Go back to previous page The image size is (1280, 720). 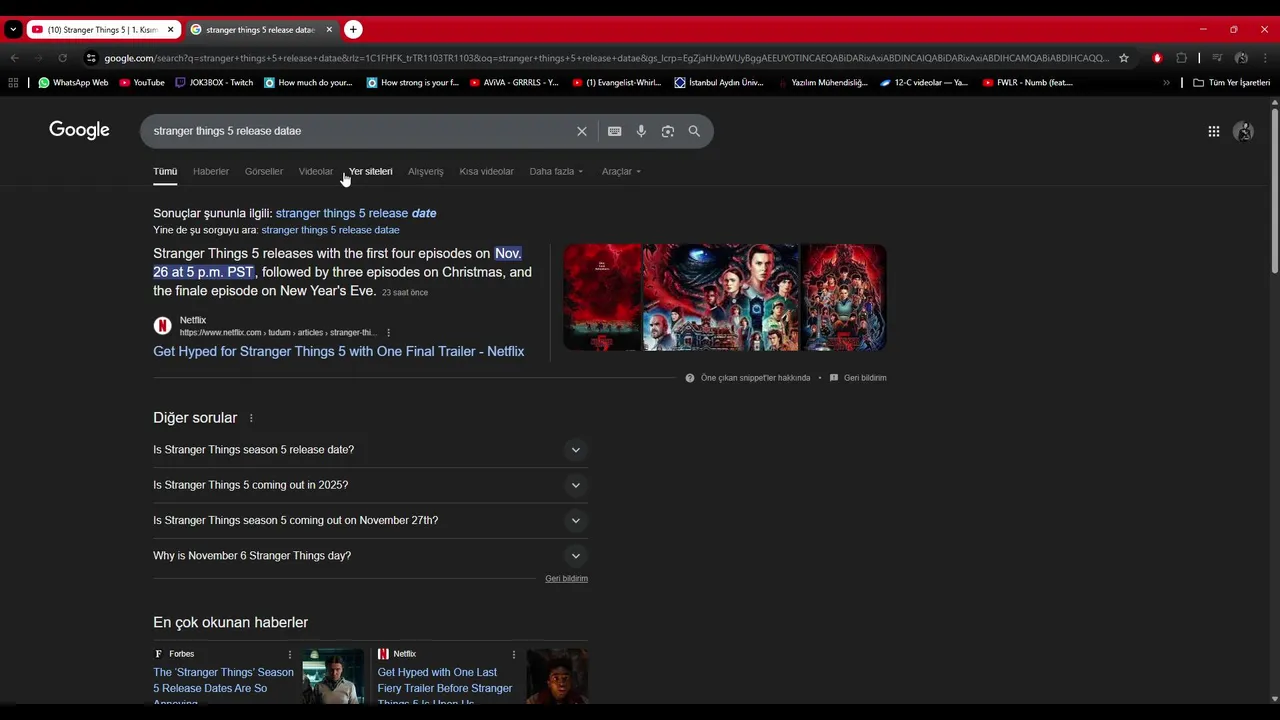coord(14,58)
